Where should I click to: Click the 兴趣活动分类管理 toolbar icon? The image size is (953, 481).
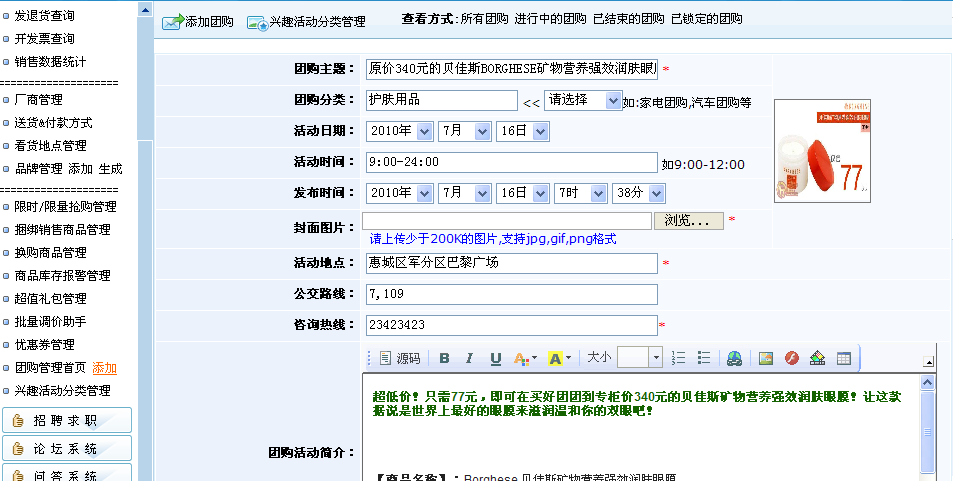(x=258, y=22)
